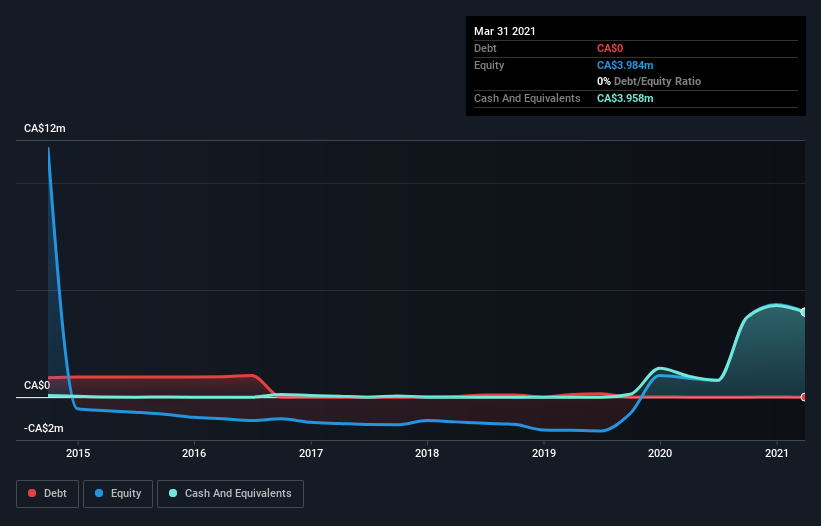Click the Cash And Equivalents label in tooltip
Screen dimensions: 821x526
(527, 98)
